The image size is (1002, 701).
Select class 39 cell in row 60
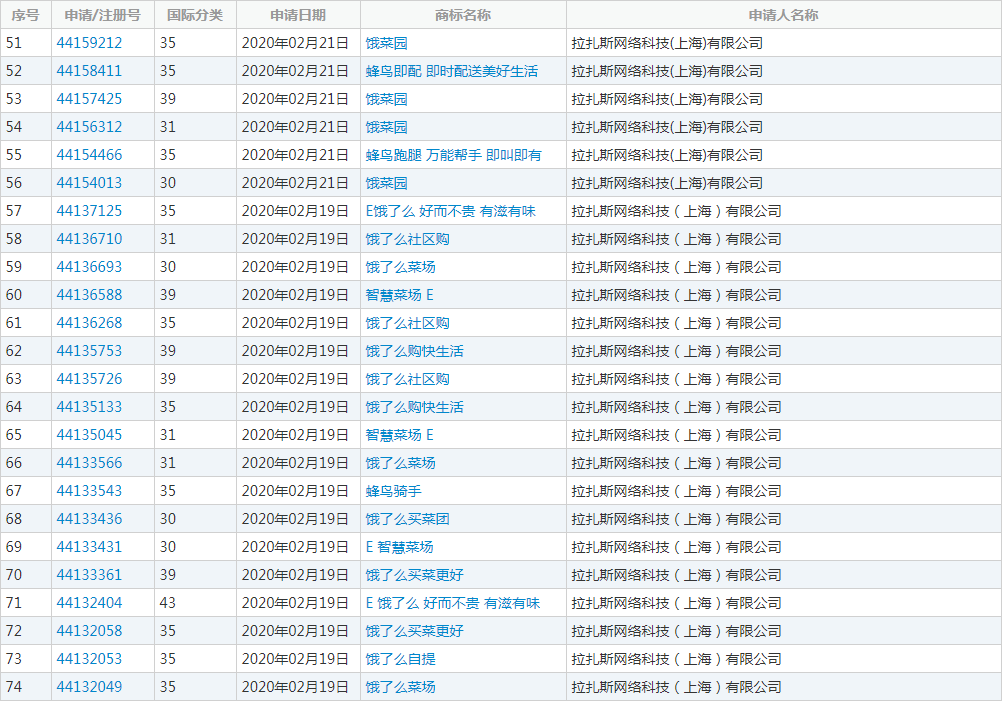(x=196, y=295)
